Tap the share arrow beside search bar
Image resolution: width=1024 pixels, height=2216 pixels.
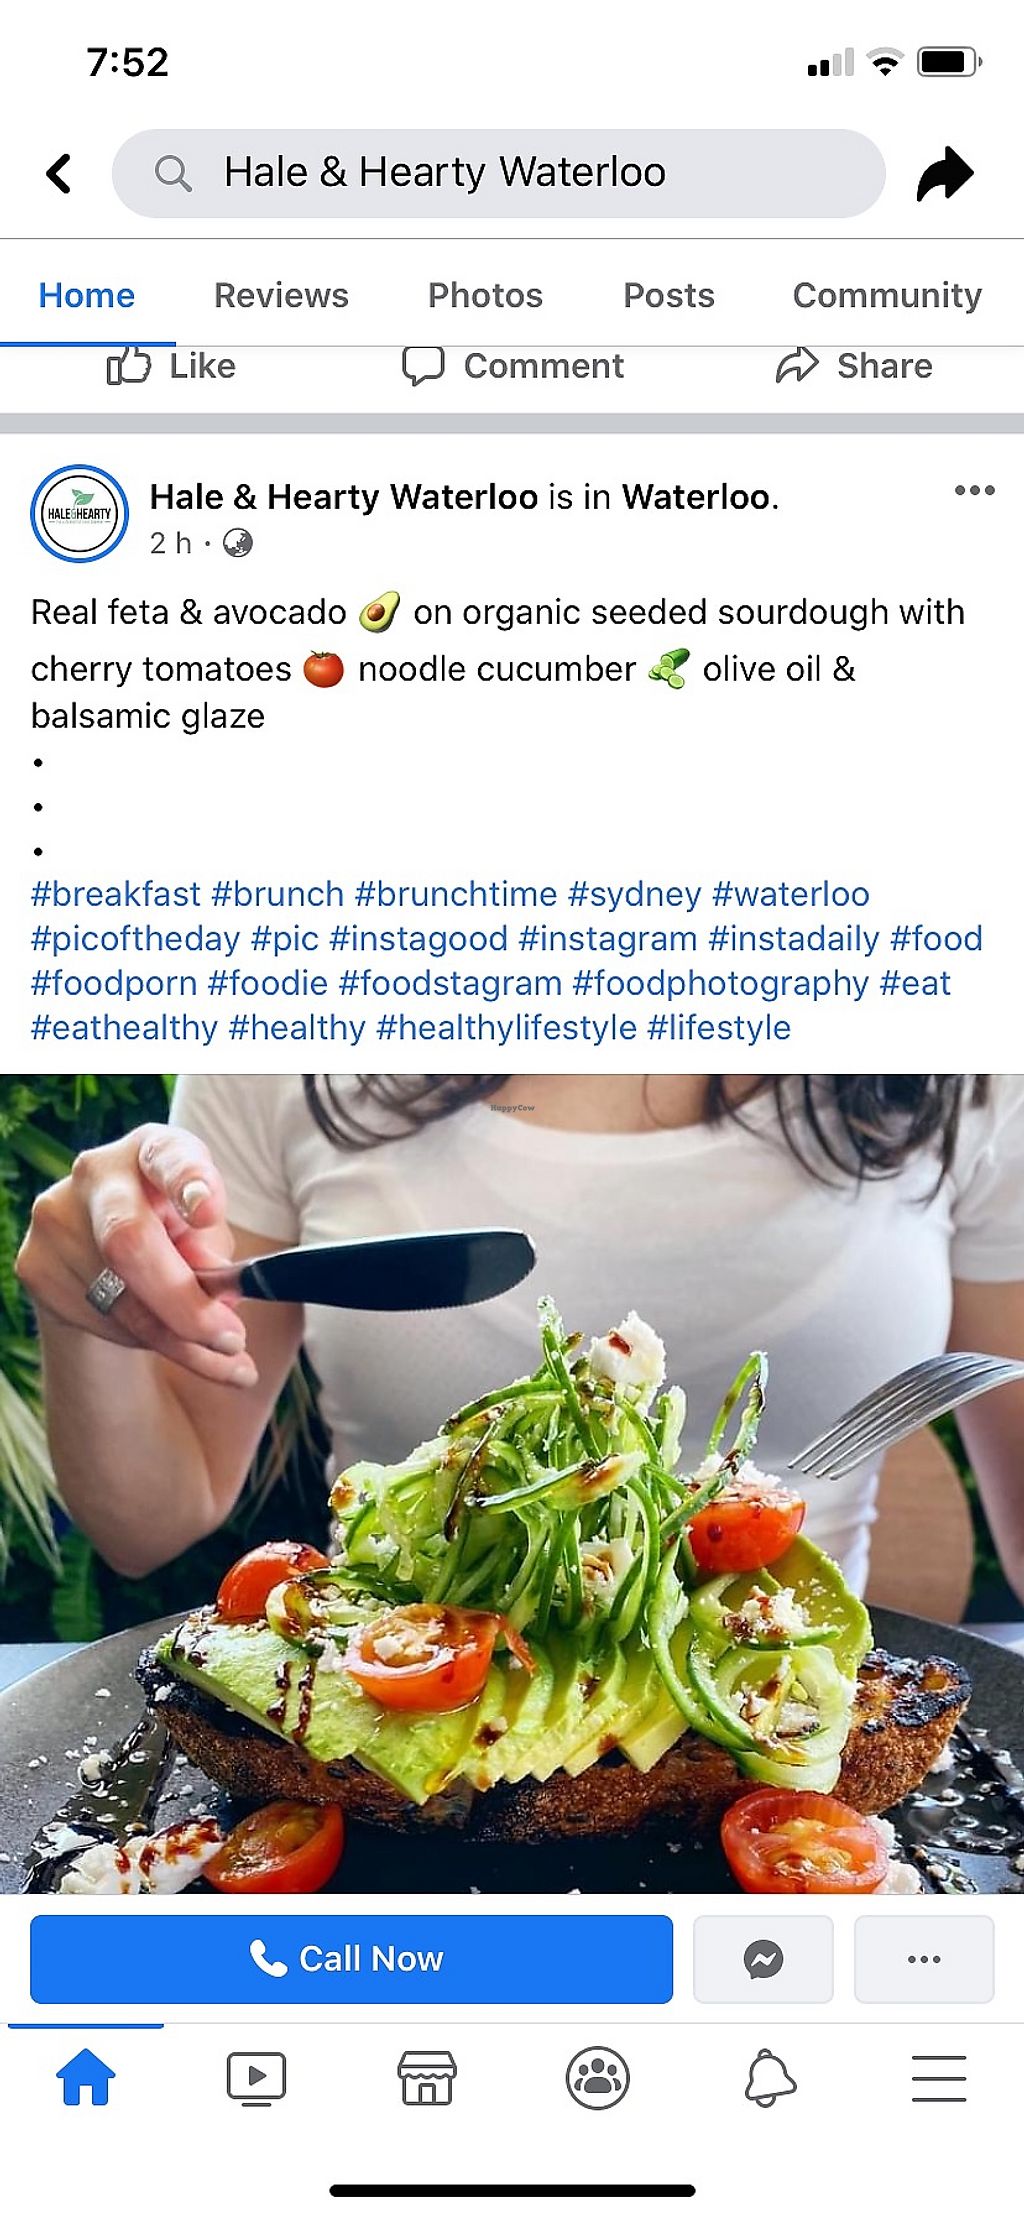click(945, 173)
